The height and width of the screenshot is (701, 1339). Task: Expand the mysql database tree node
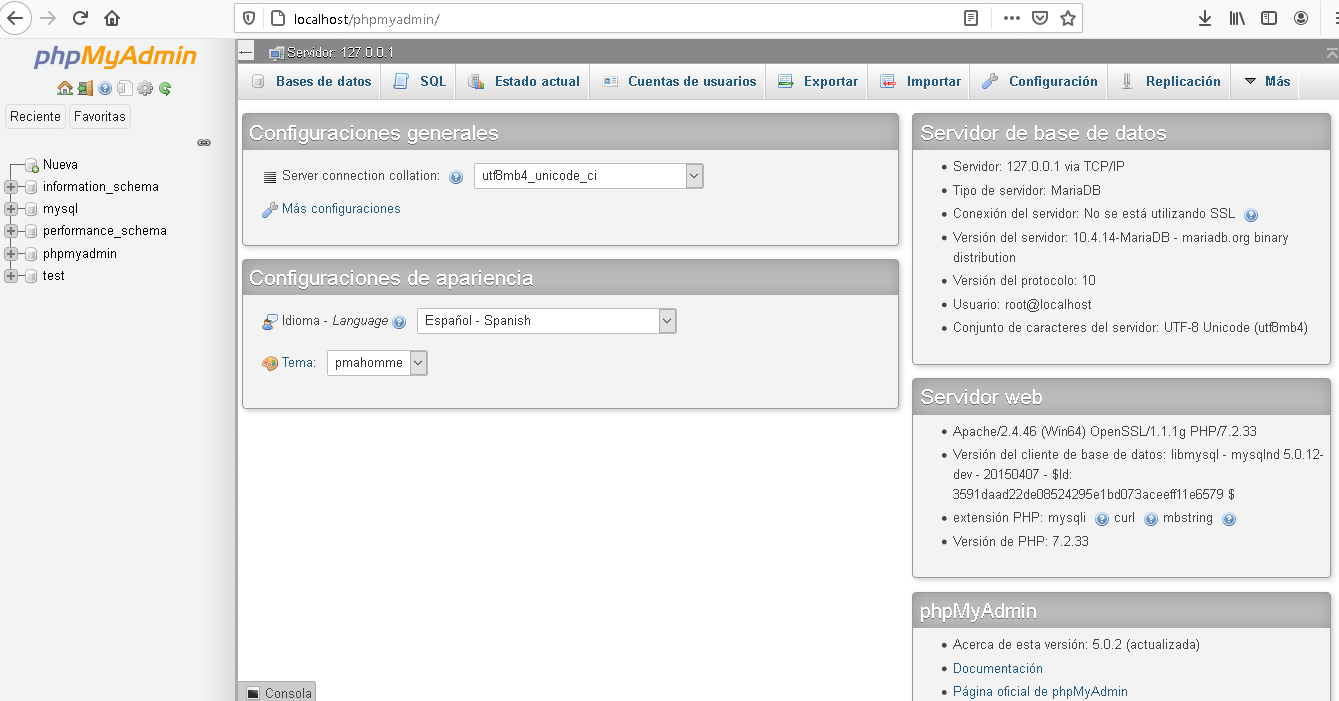point(8,208)
